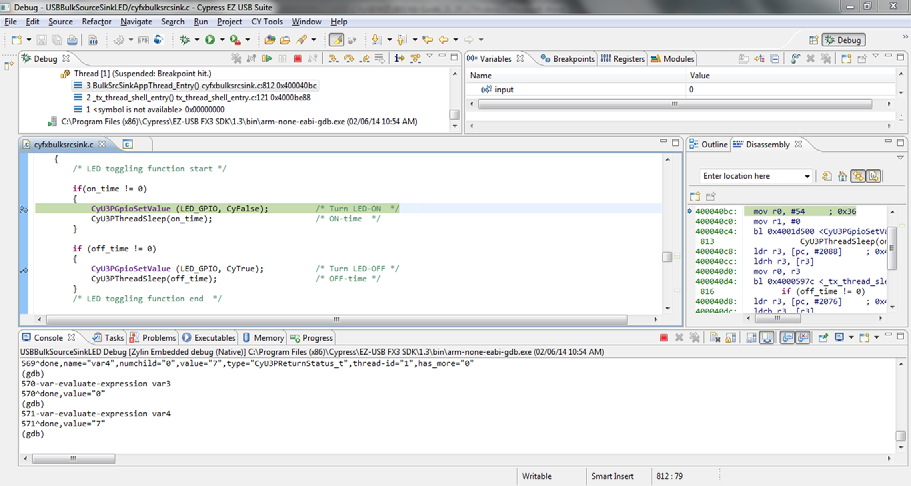Click the Save icon in main toolbar
The height and width of the screenshot is (486, 911).
(42, 40)
